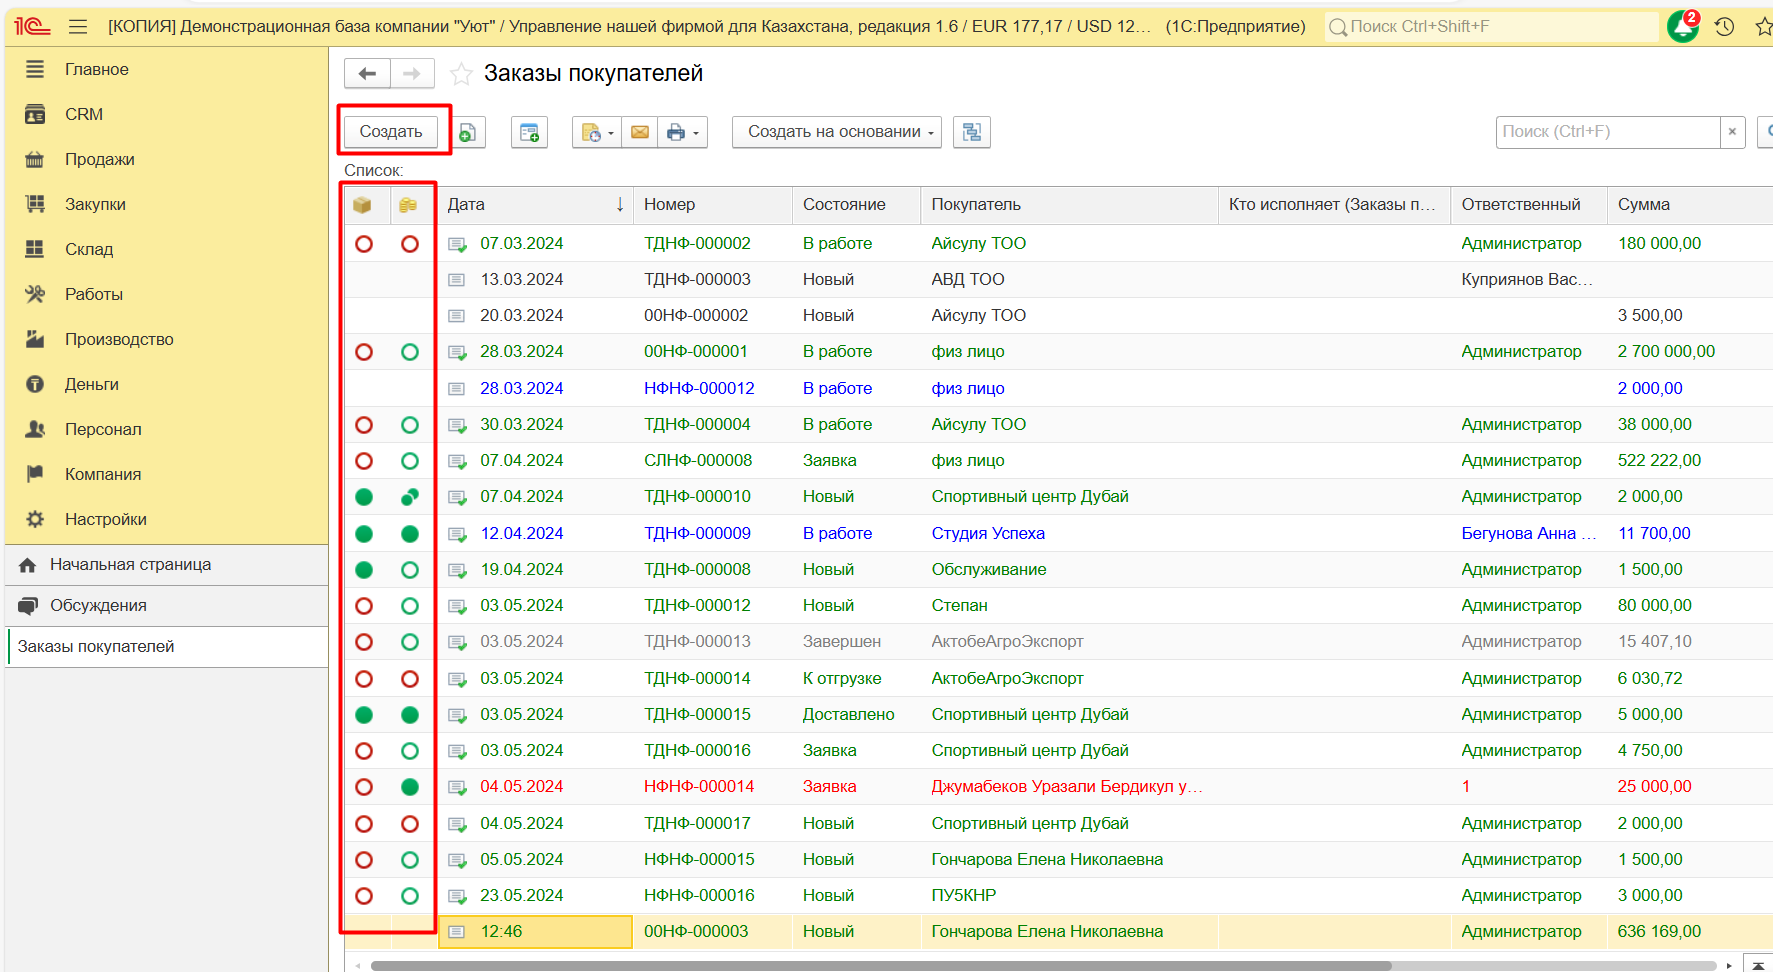Open the history clock icon

pyautogui.click(x=1725, y=27)
